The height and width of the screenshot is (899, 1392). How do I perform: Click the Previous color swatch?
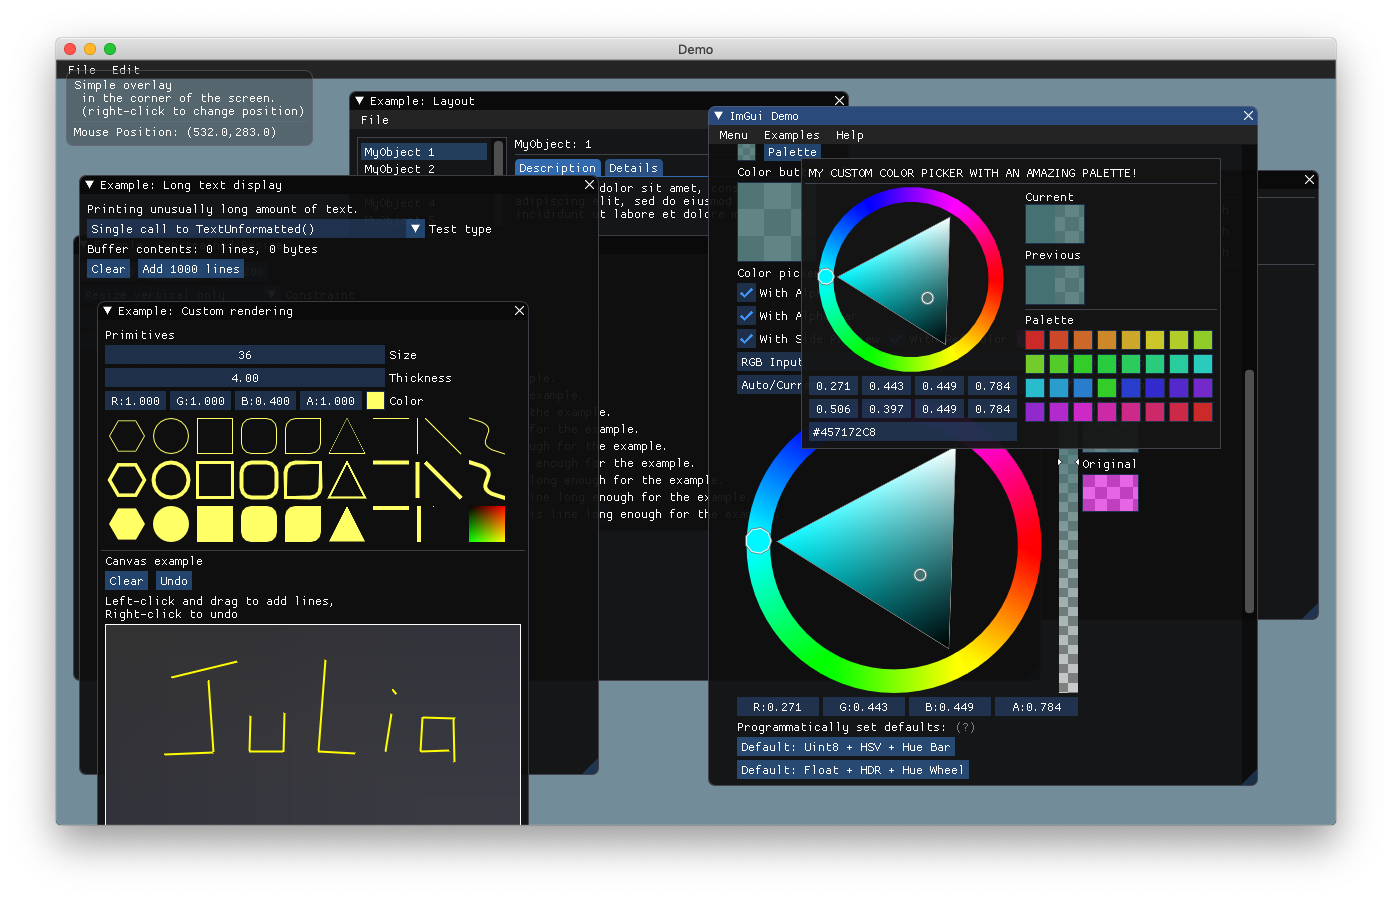(1055, 285)
